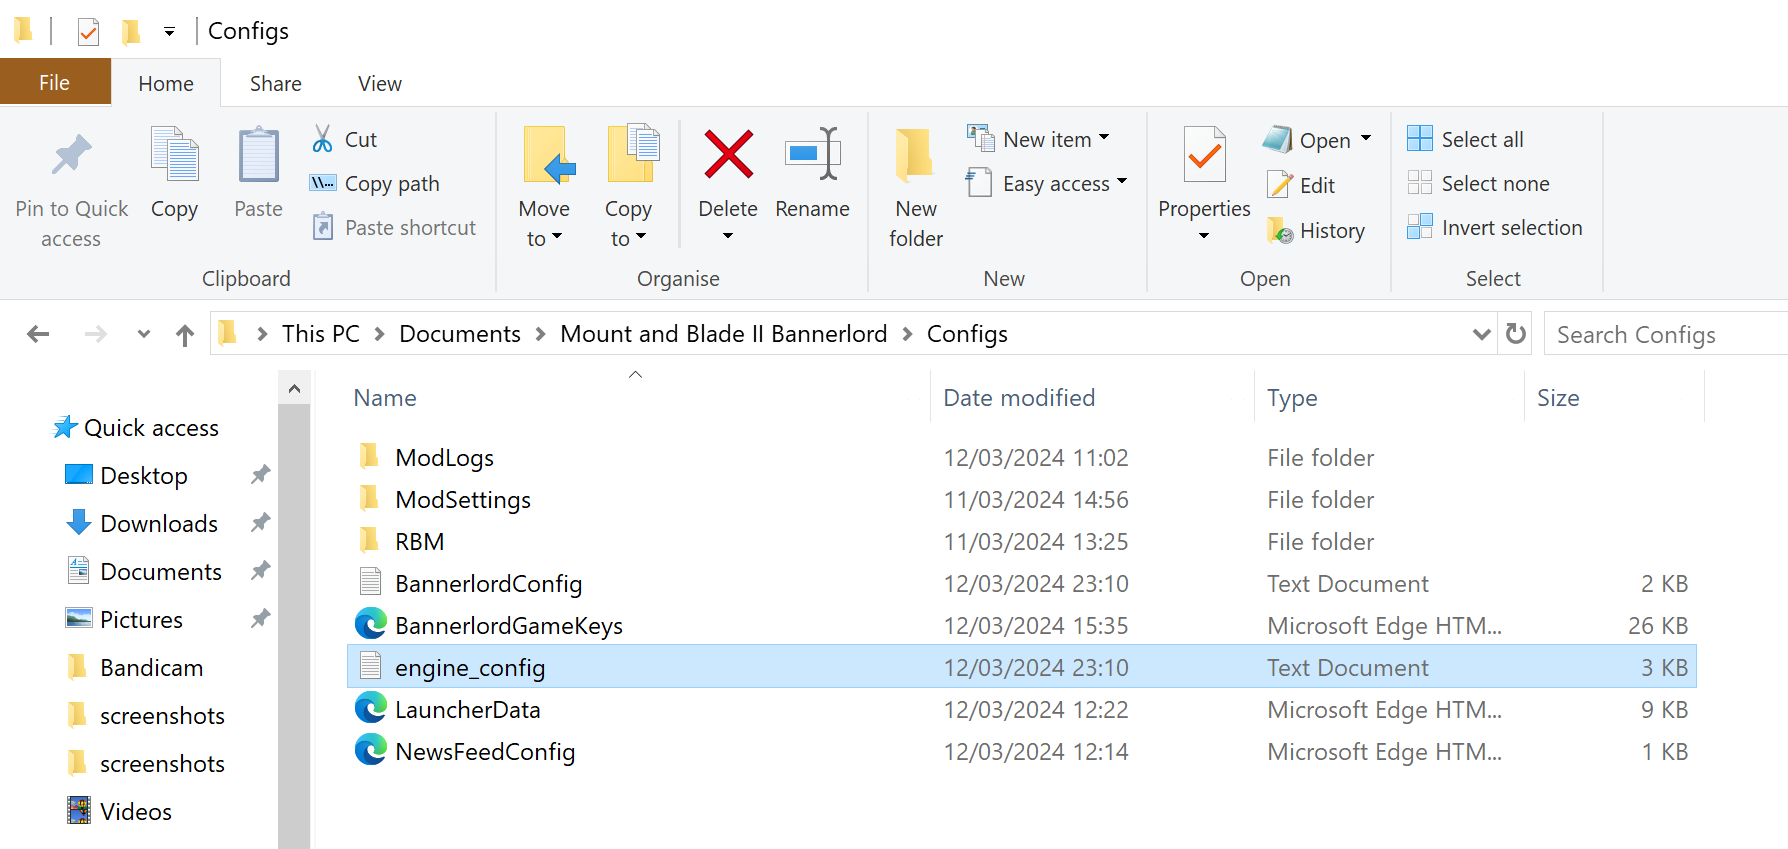Click the Edge icon beside NewsFeedConfig
This screenshot has width=1788, height=849.
[x=371, y=750]
